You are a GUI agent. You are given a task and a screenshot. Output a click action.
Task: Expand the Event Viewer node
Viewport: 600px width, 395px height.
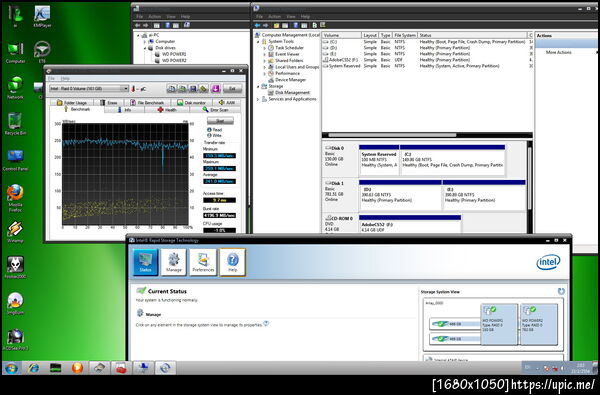tap(264, 54)
